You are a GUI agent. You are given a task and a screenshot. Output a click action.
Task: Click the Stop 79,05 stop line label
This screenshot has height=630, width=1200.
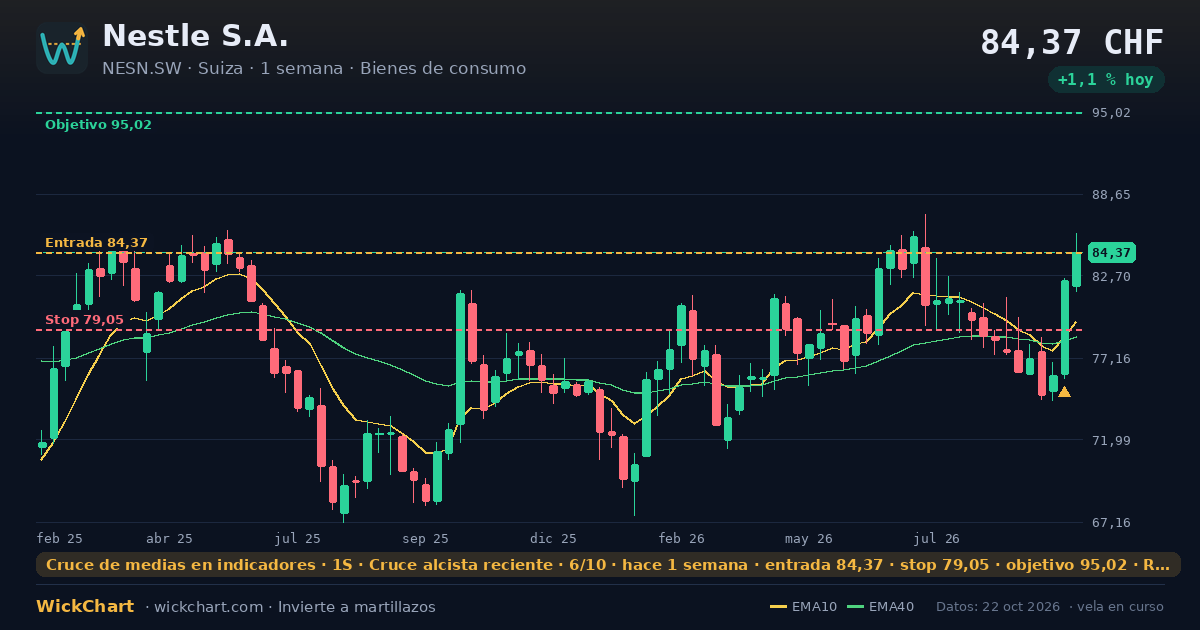pyautogui.click(x=84, y=320)
